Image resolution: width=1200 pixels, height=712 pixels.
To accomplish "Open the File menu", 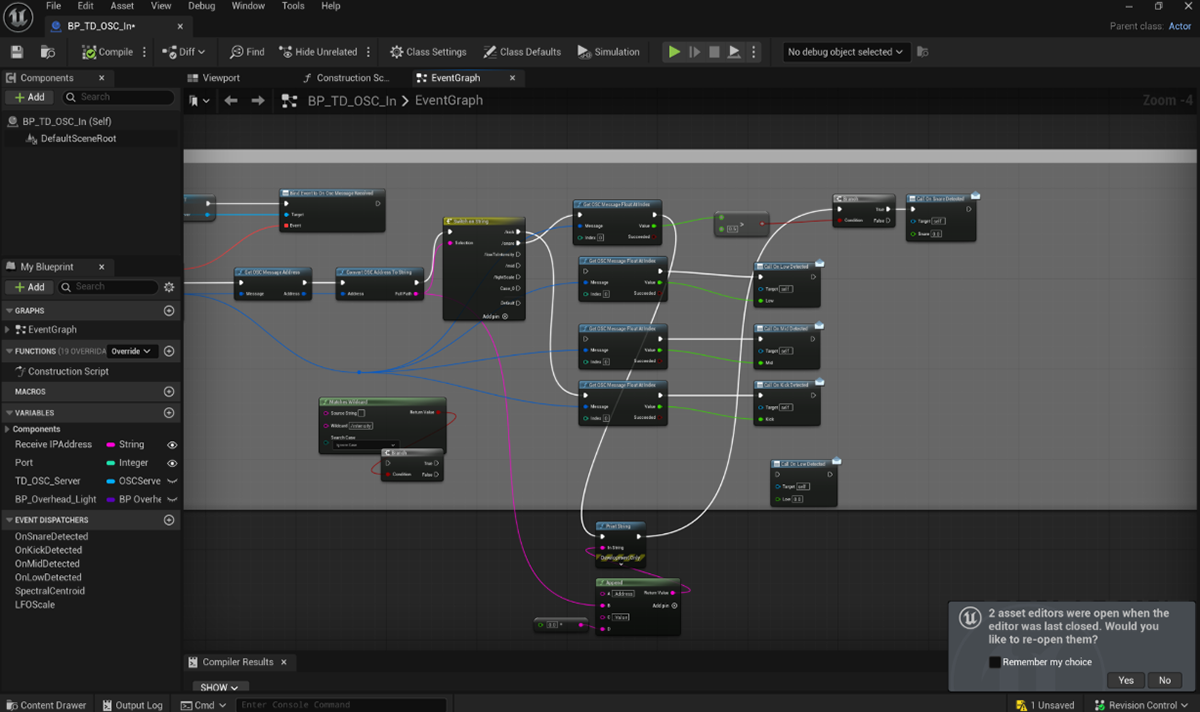I will [53, 6].
